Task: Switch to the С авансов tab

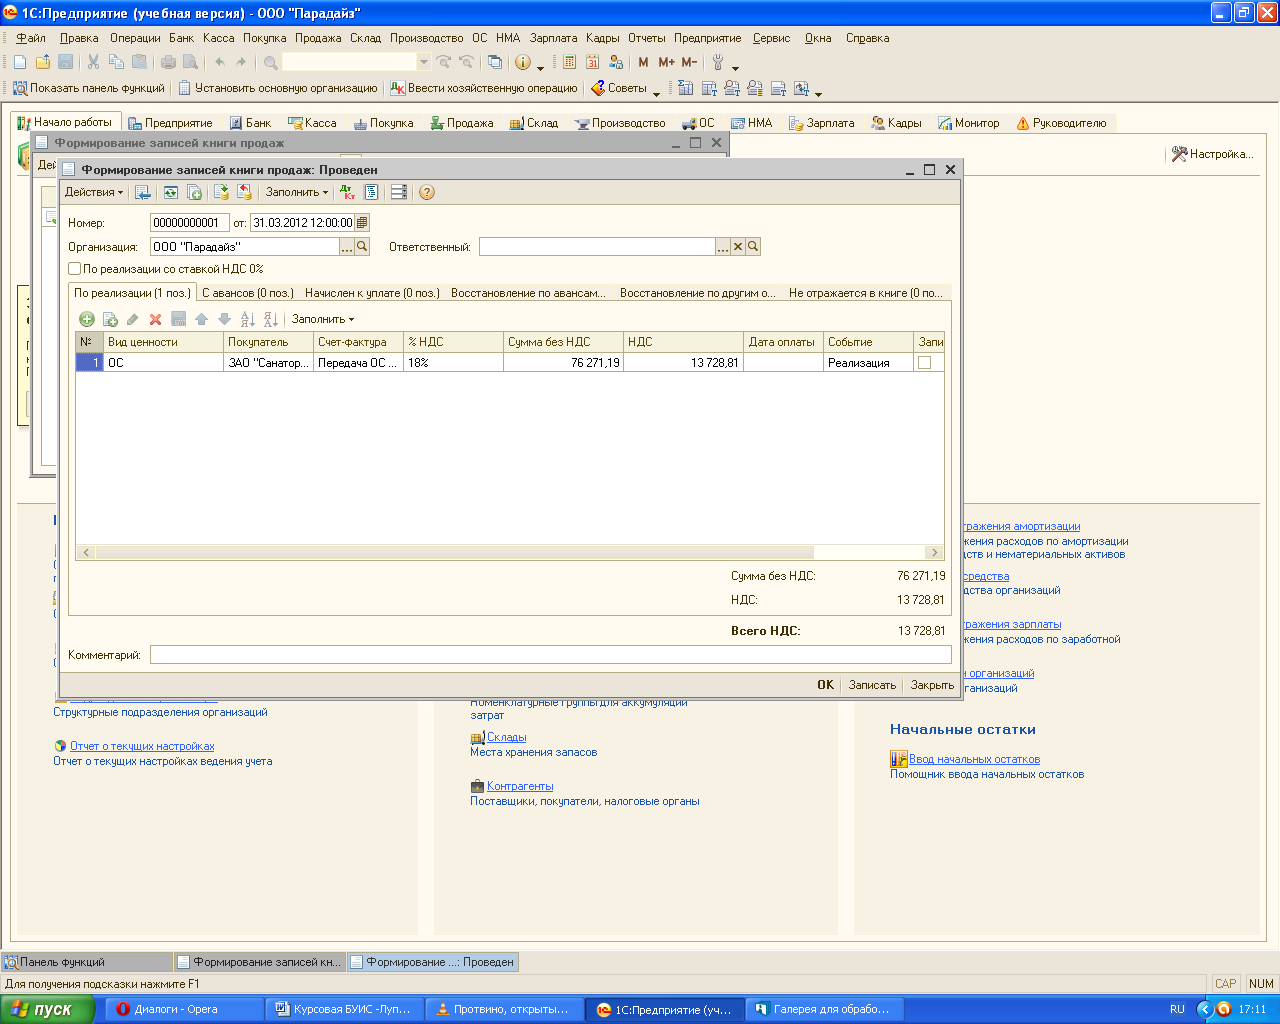Action: pyautogui.click(x=247, y=293)
